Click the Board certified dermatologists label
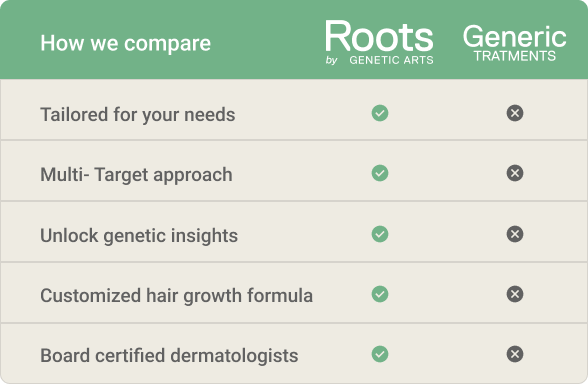Screen dimensions: 588x384 coord(169,356)
